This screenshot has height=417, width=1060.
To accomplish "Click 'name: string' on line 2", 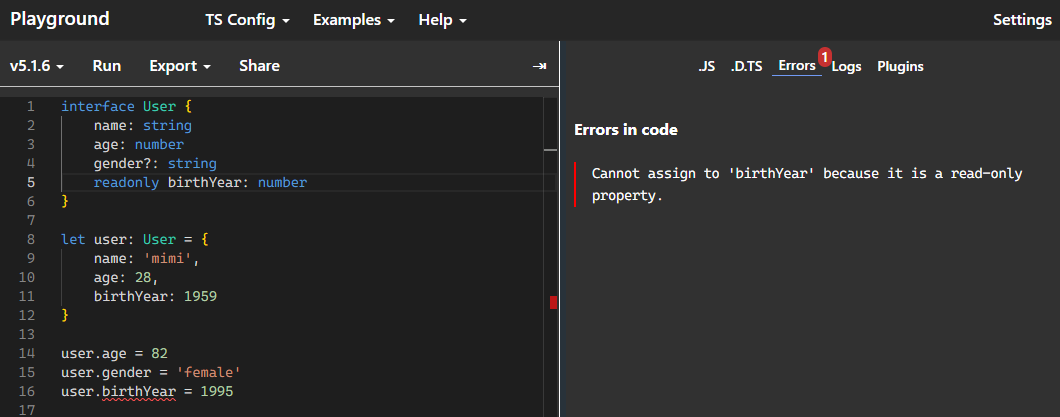I will coord(143,126).
